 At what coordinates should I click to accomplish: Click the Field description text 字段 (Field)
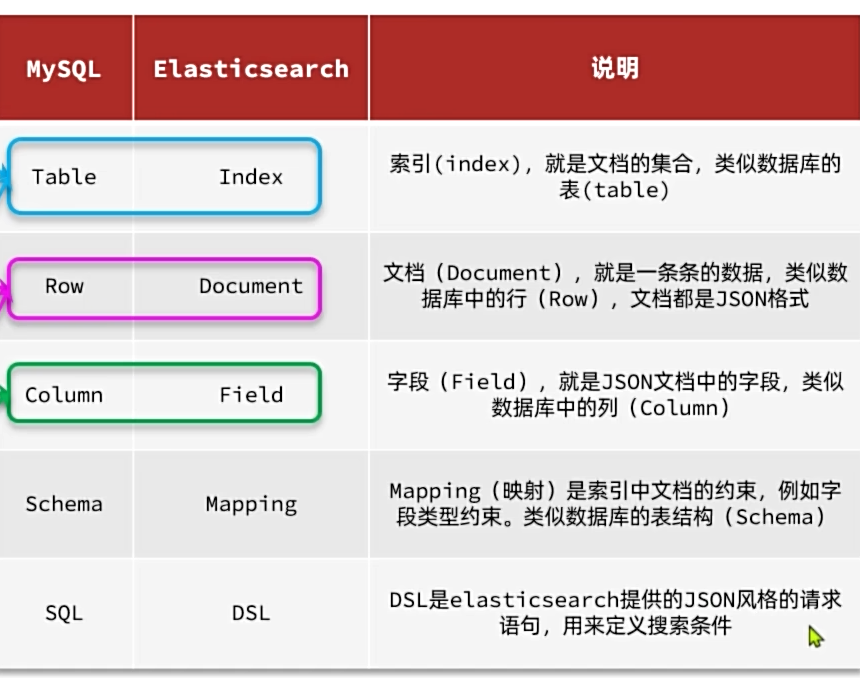pos(614,395)
